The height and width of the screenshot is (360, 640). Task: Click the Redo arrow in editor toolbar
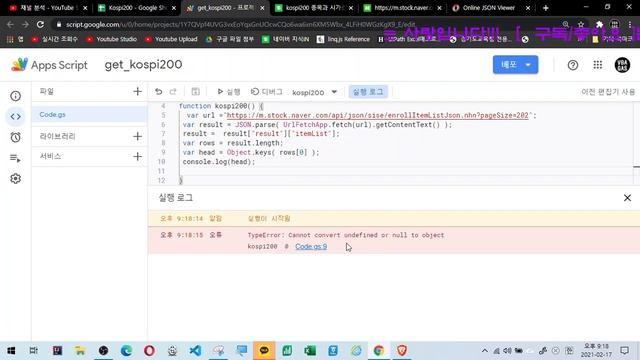(173, 92)
